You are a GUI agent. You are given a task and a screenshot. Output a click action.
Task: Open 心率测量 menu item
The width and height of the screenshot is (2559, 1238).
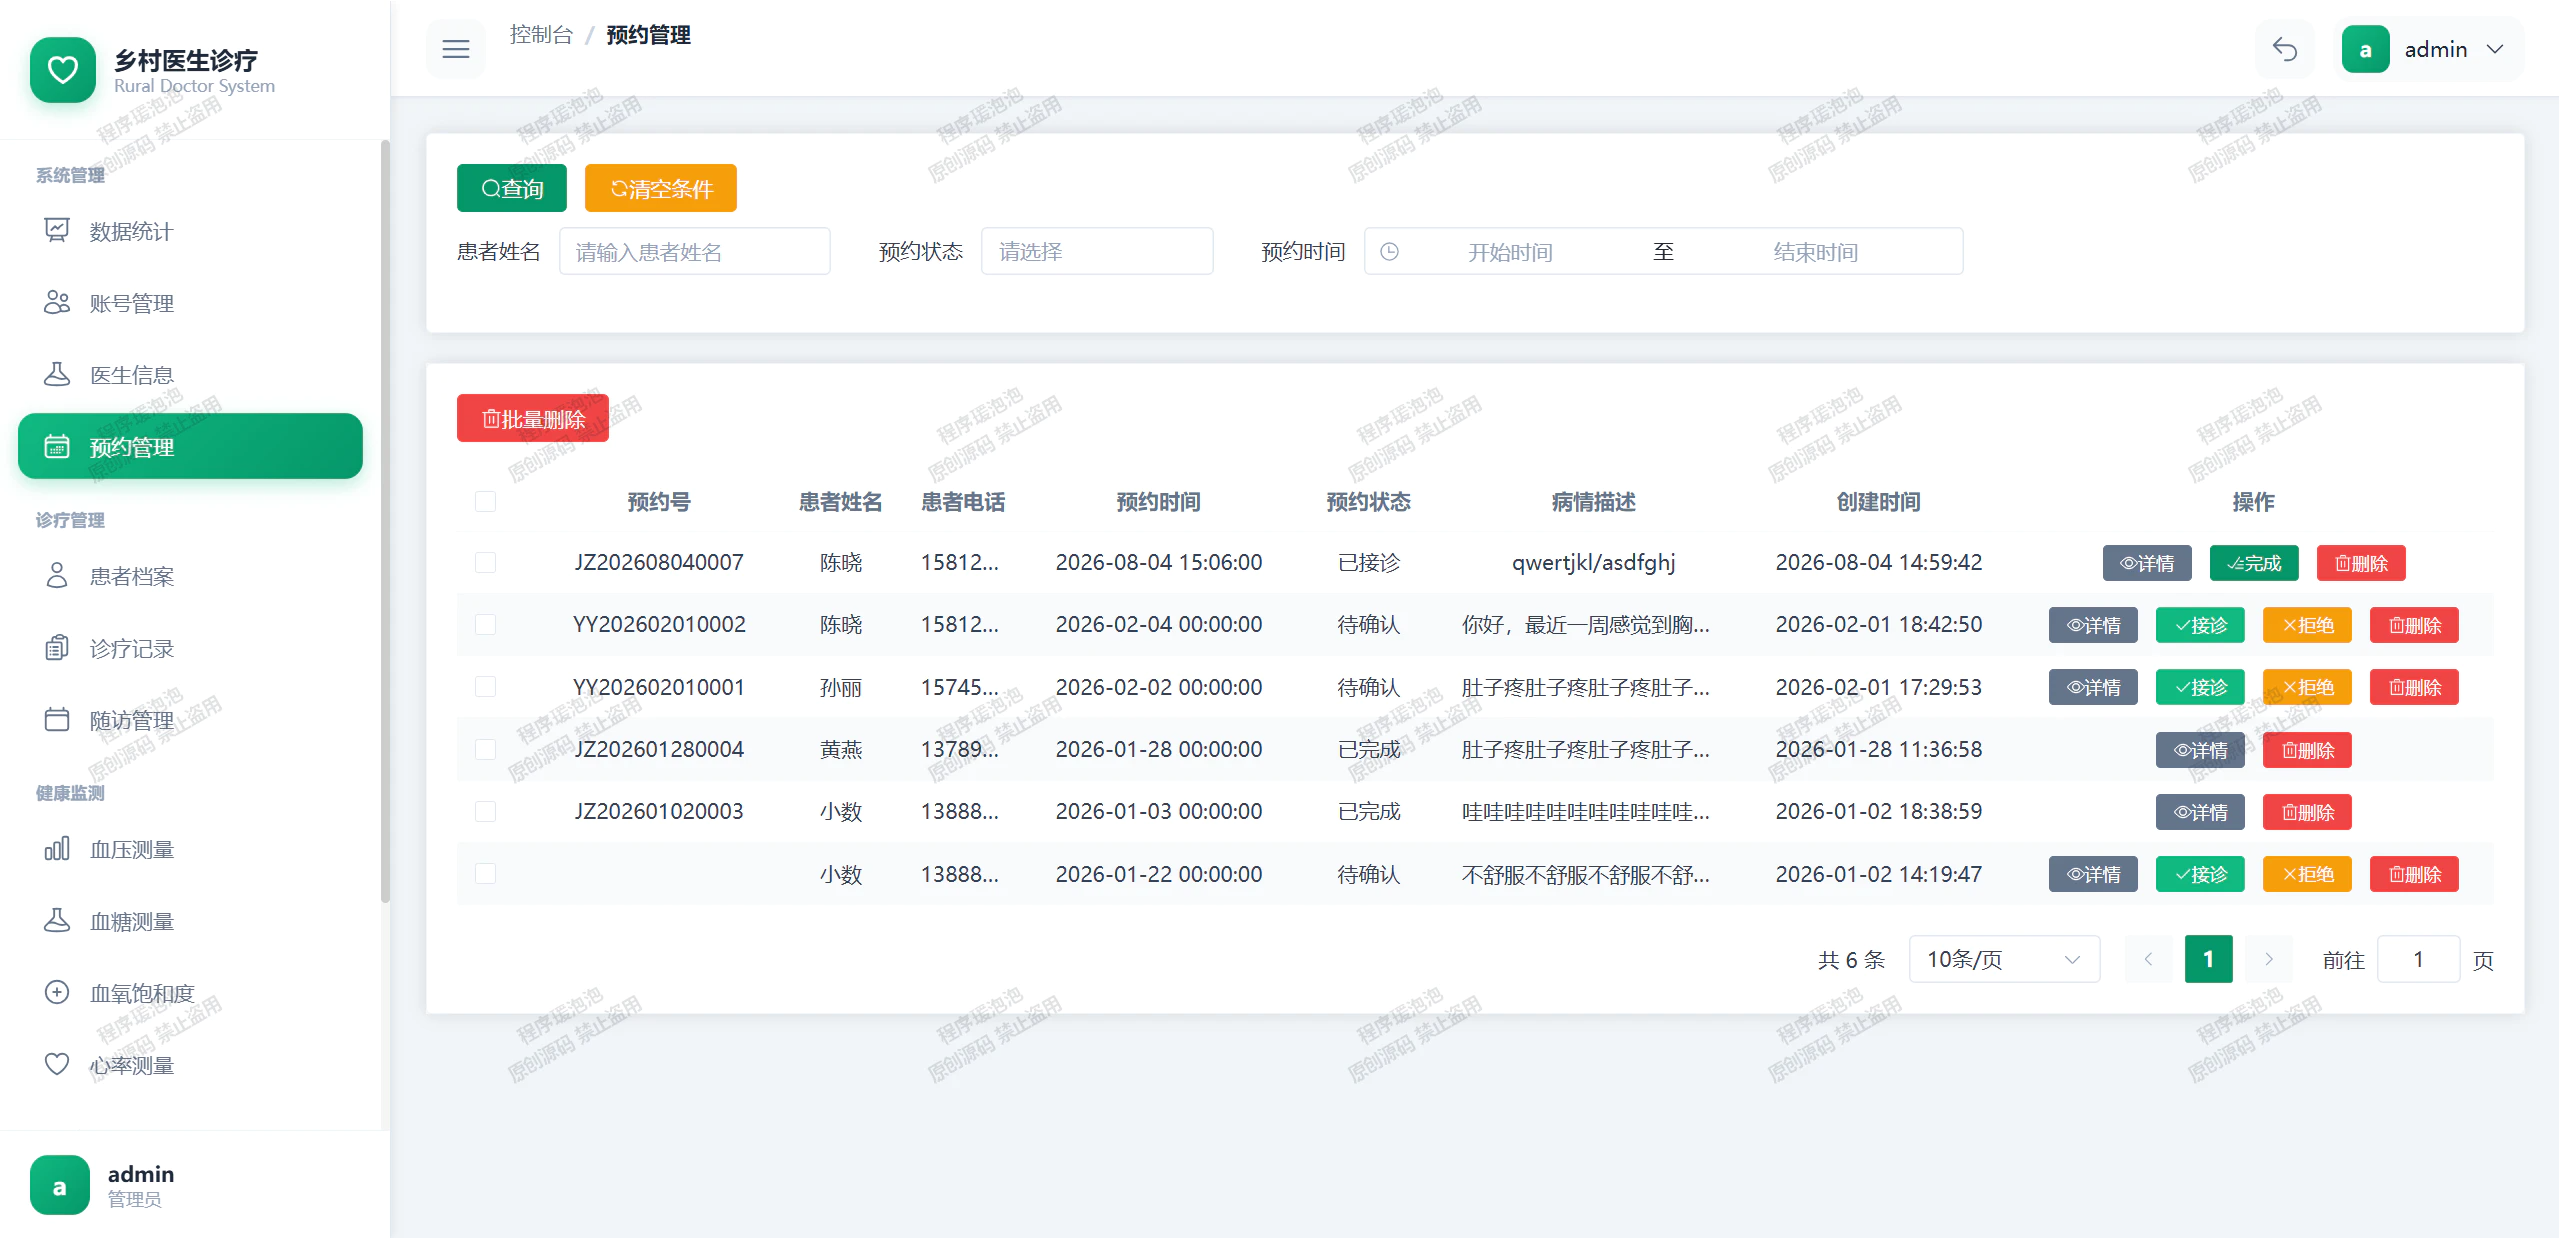[190, 1065]
